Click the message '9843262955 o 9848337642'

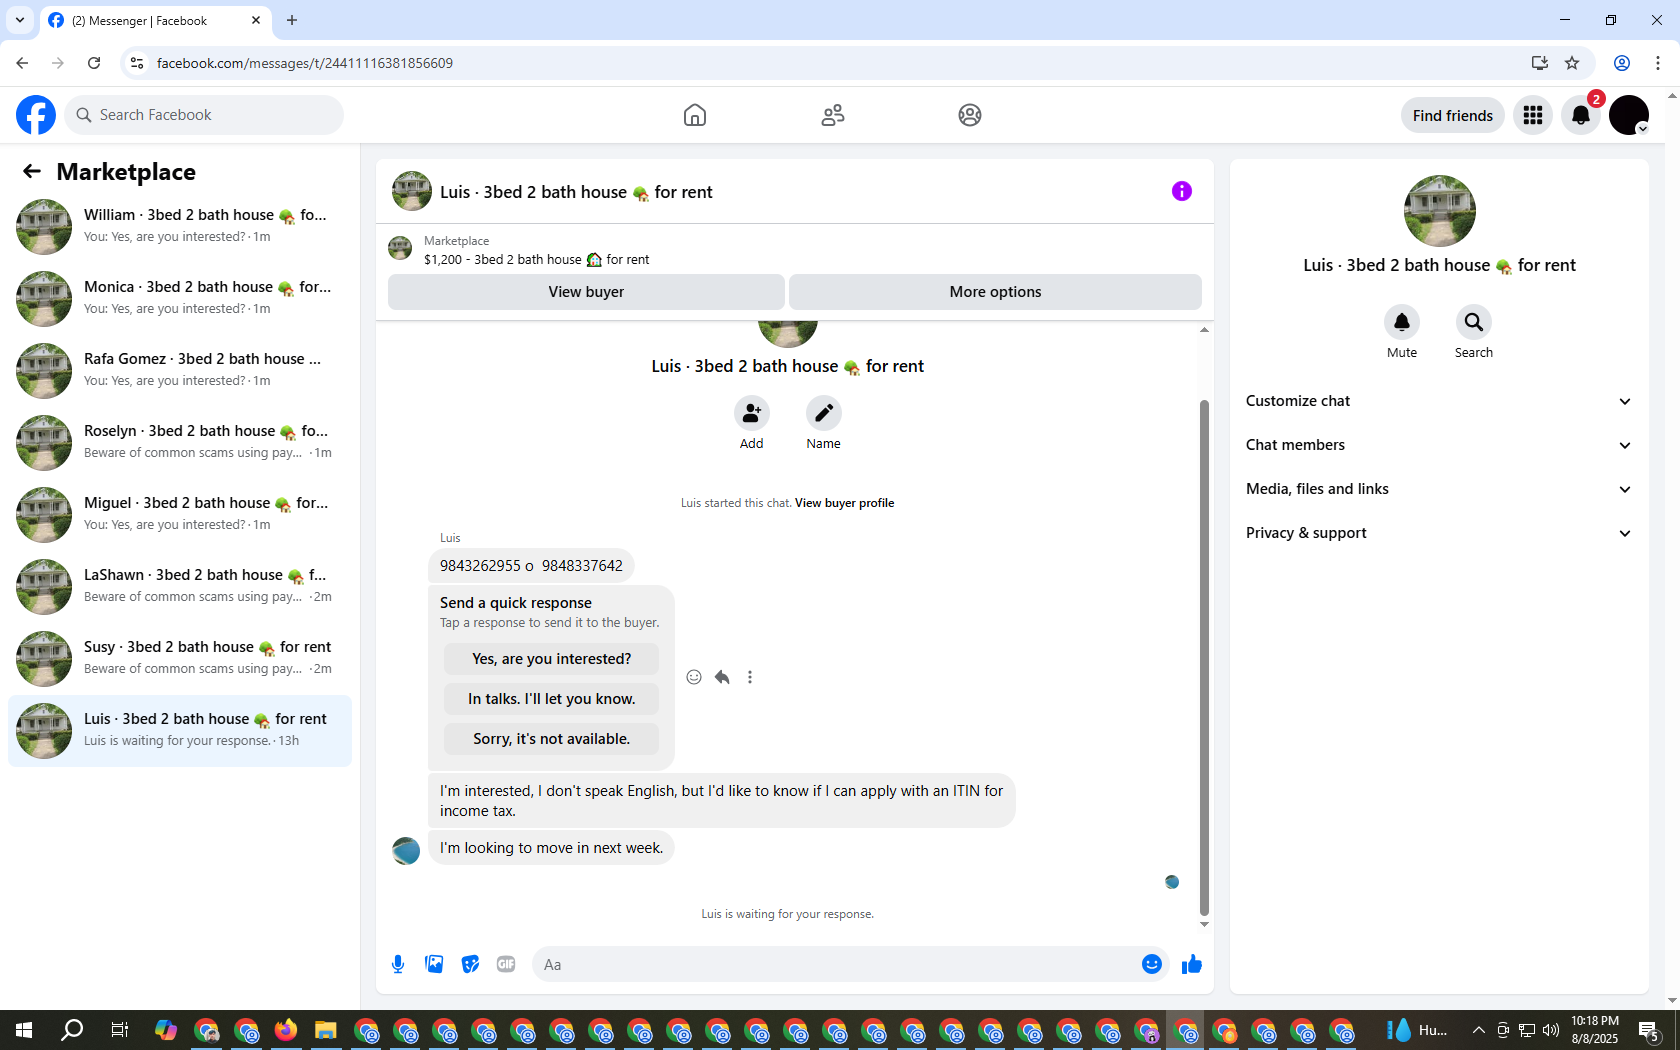[531, 566]
